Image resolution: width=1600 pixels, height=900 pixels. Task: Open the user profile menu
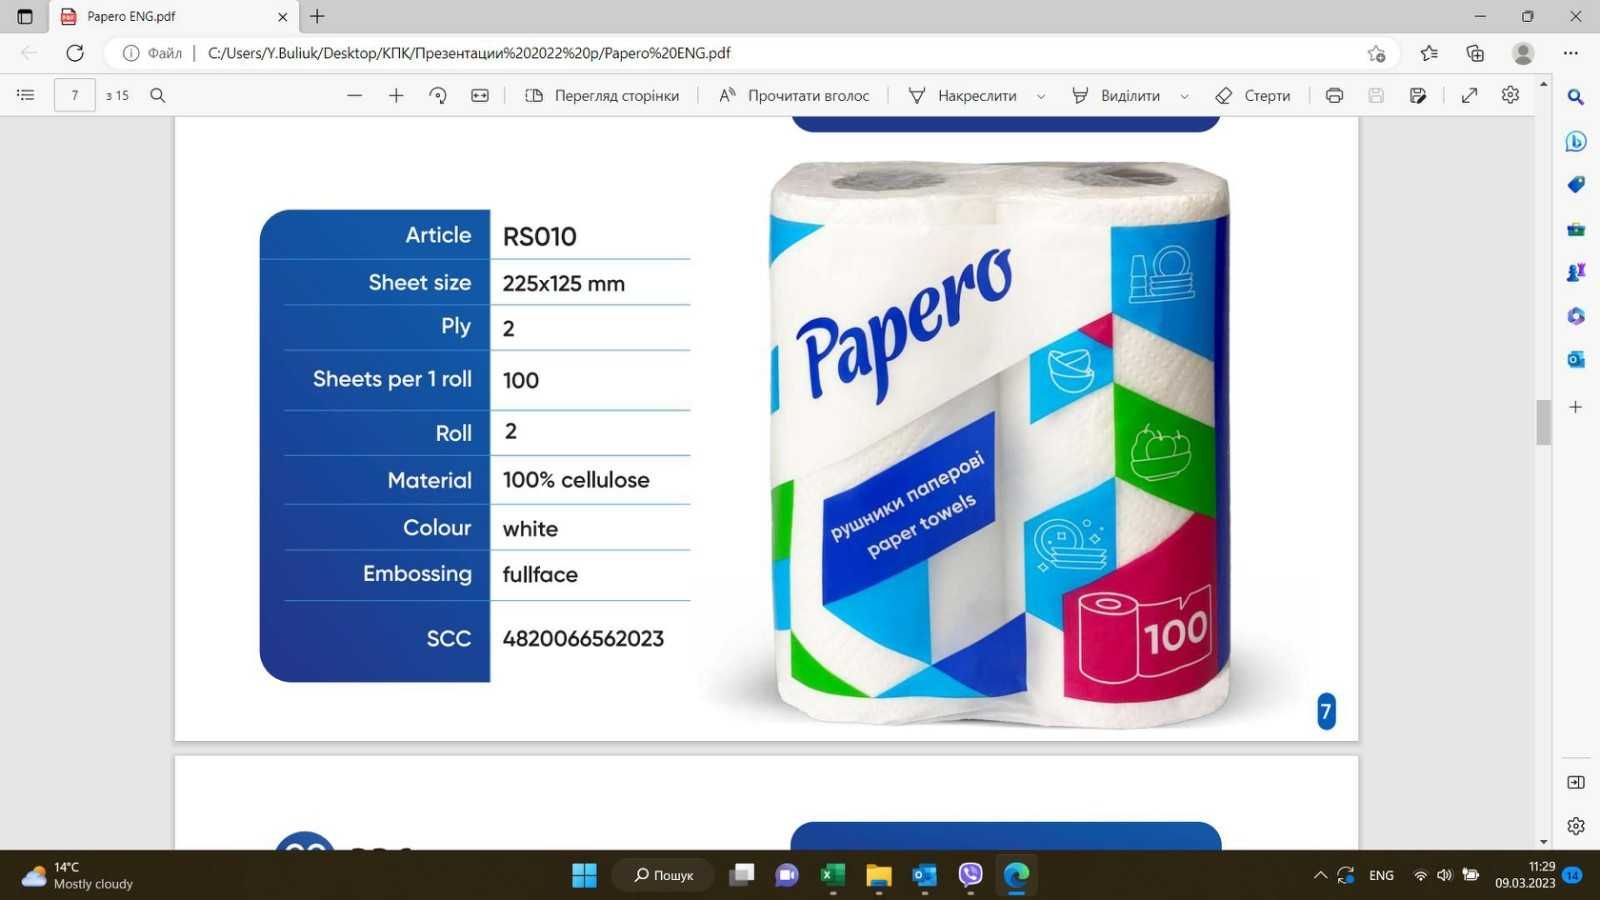coord(1523,53)
